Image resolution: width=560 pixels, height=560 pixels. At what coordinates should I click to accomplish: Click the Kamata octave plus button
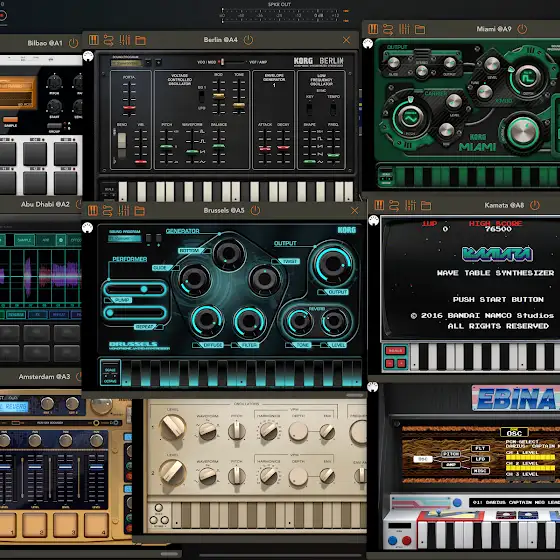point(401,364)
